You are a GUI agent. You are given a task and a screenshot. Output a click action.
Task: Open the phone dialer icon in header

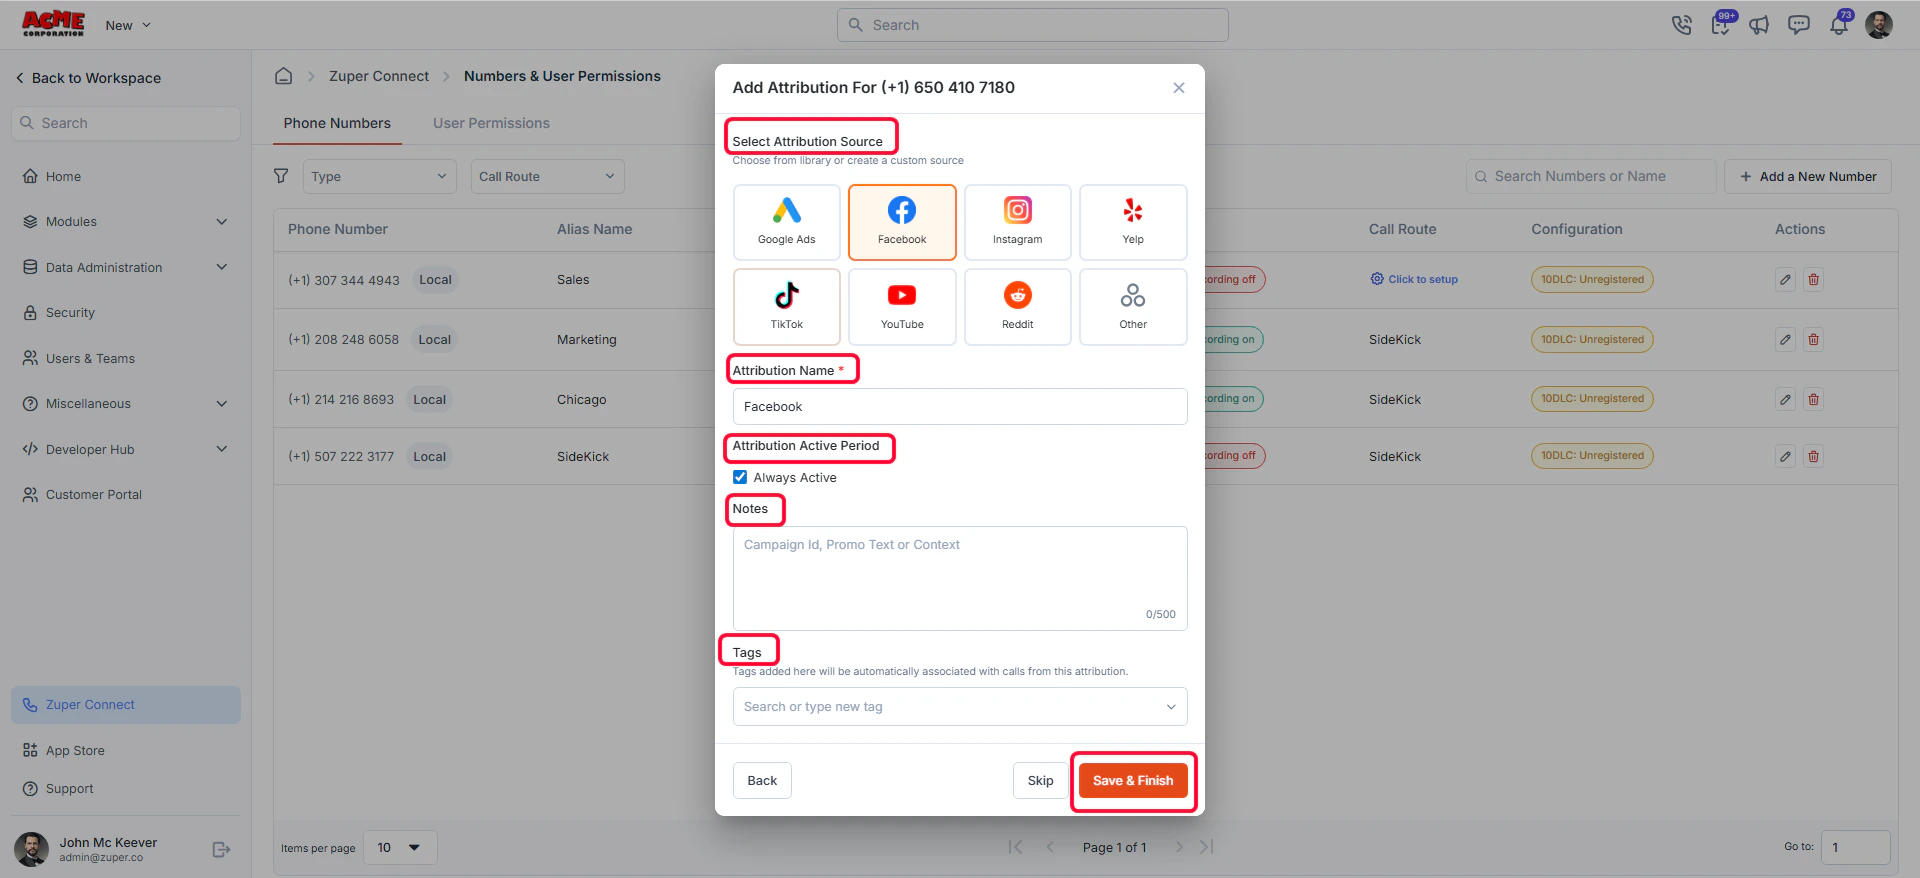1682,25
